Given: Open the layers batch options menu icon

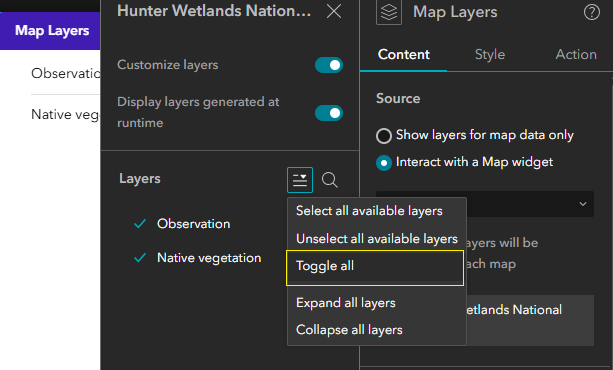Looking at the screenshot, I should [x=300, y=180].
